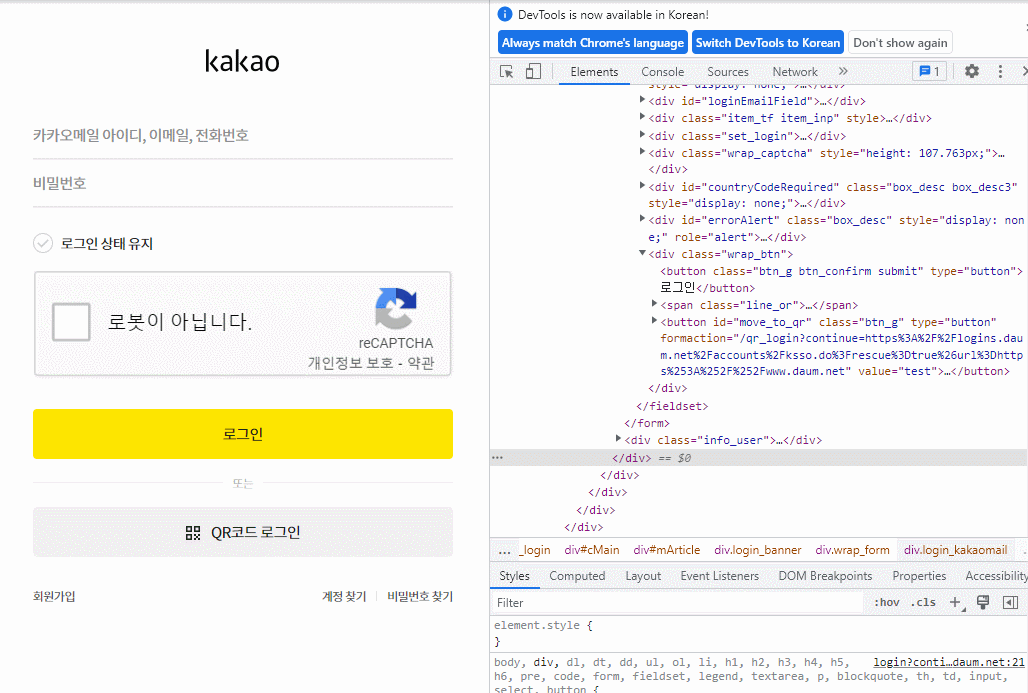This screenshot has width=1028, height=693.
Task: Click the ellipsis beside the selected </div> line
Action: coord(498,458)
